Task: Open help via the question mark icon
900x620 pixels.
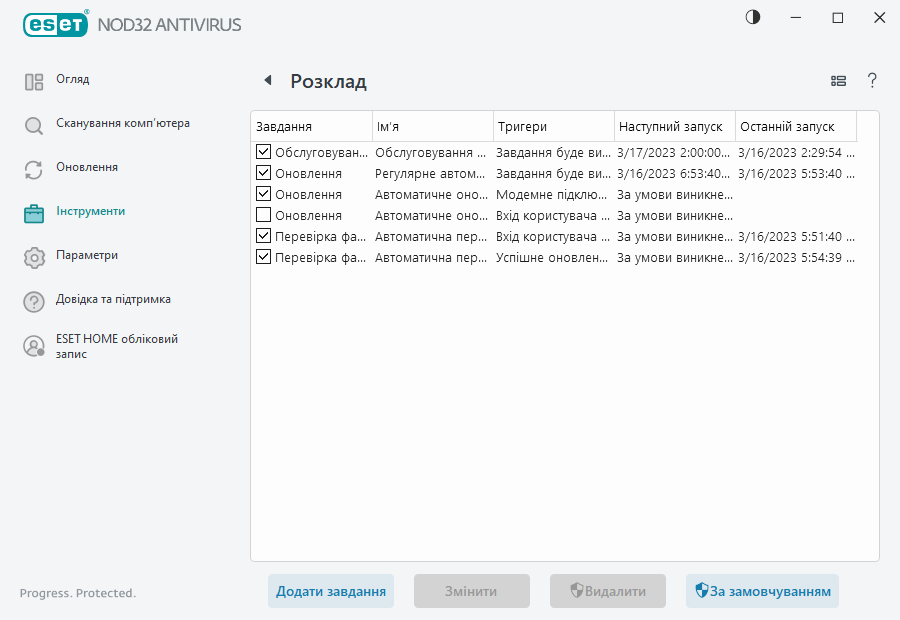Action: pos(872,81)
